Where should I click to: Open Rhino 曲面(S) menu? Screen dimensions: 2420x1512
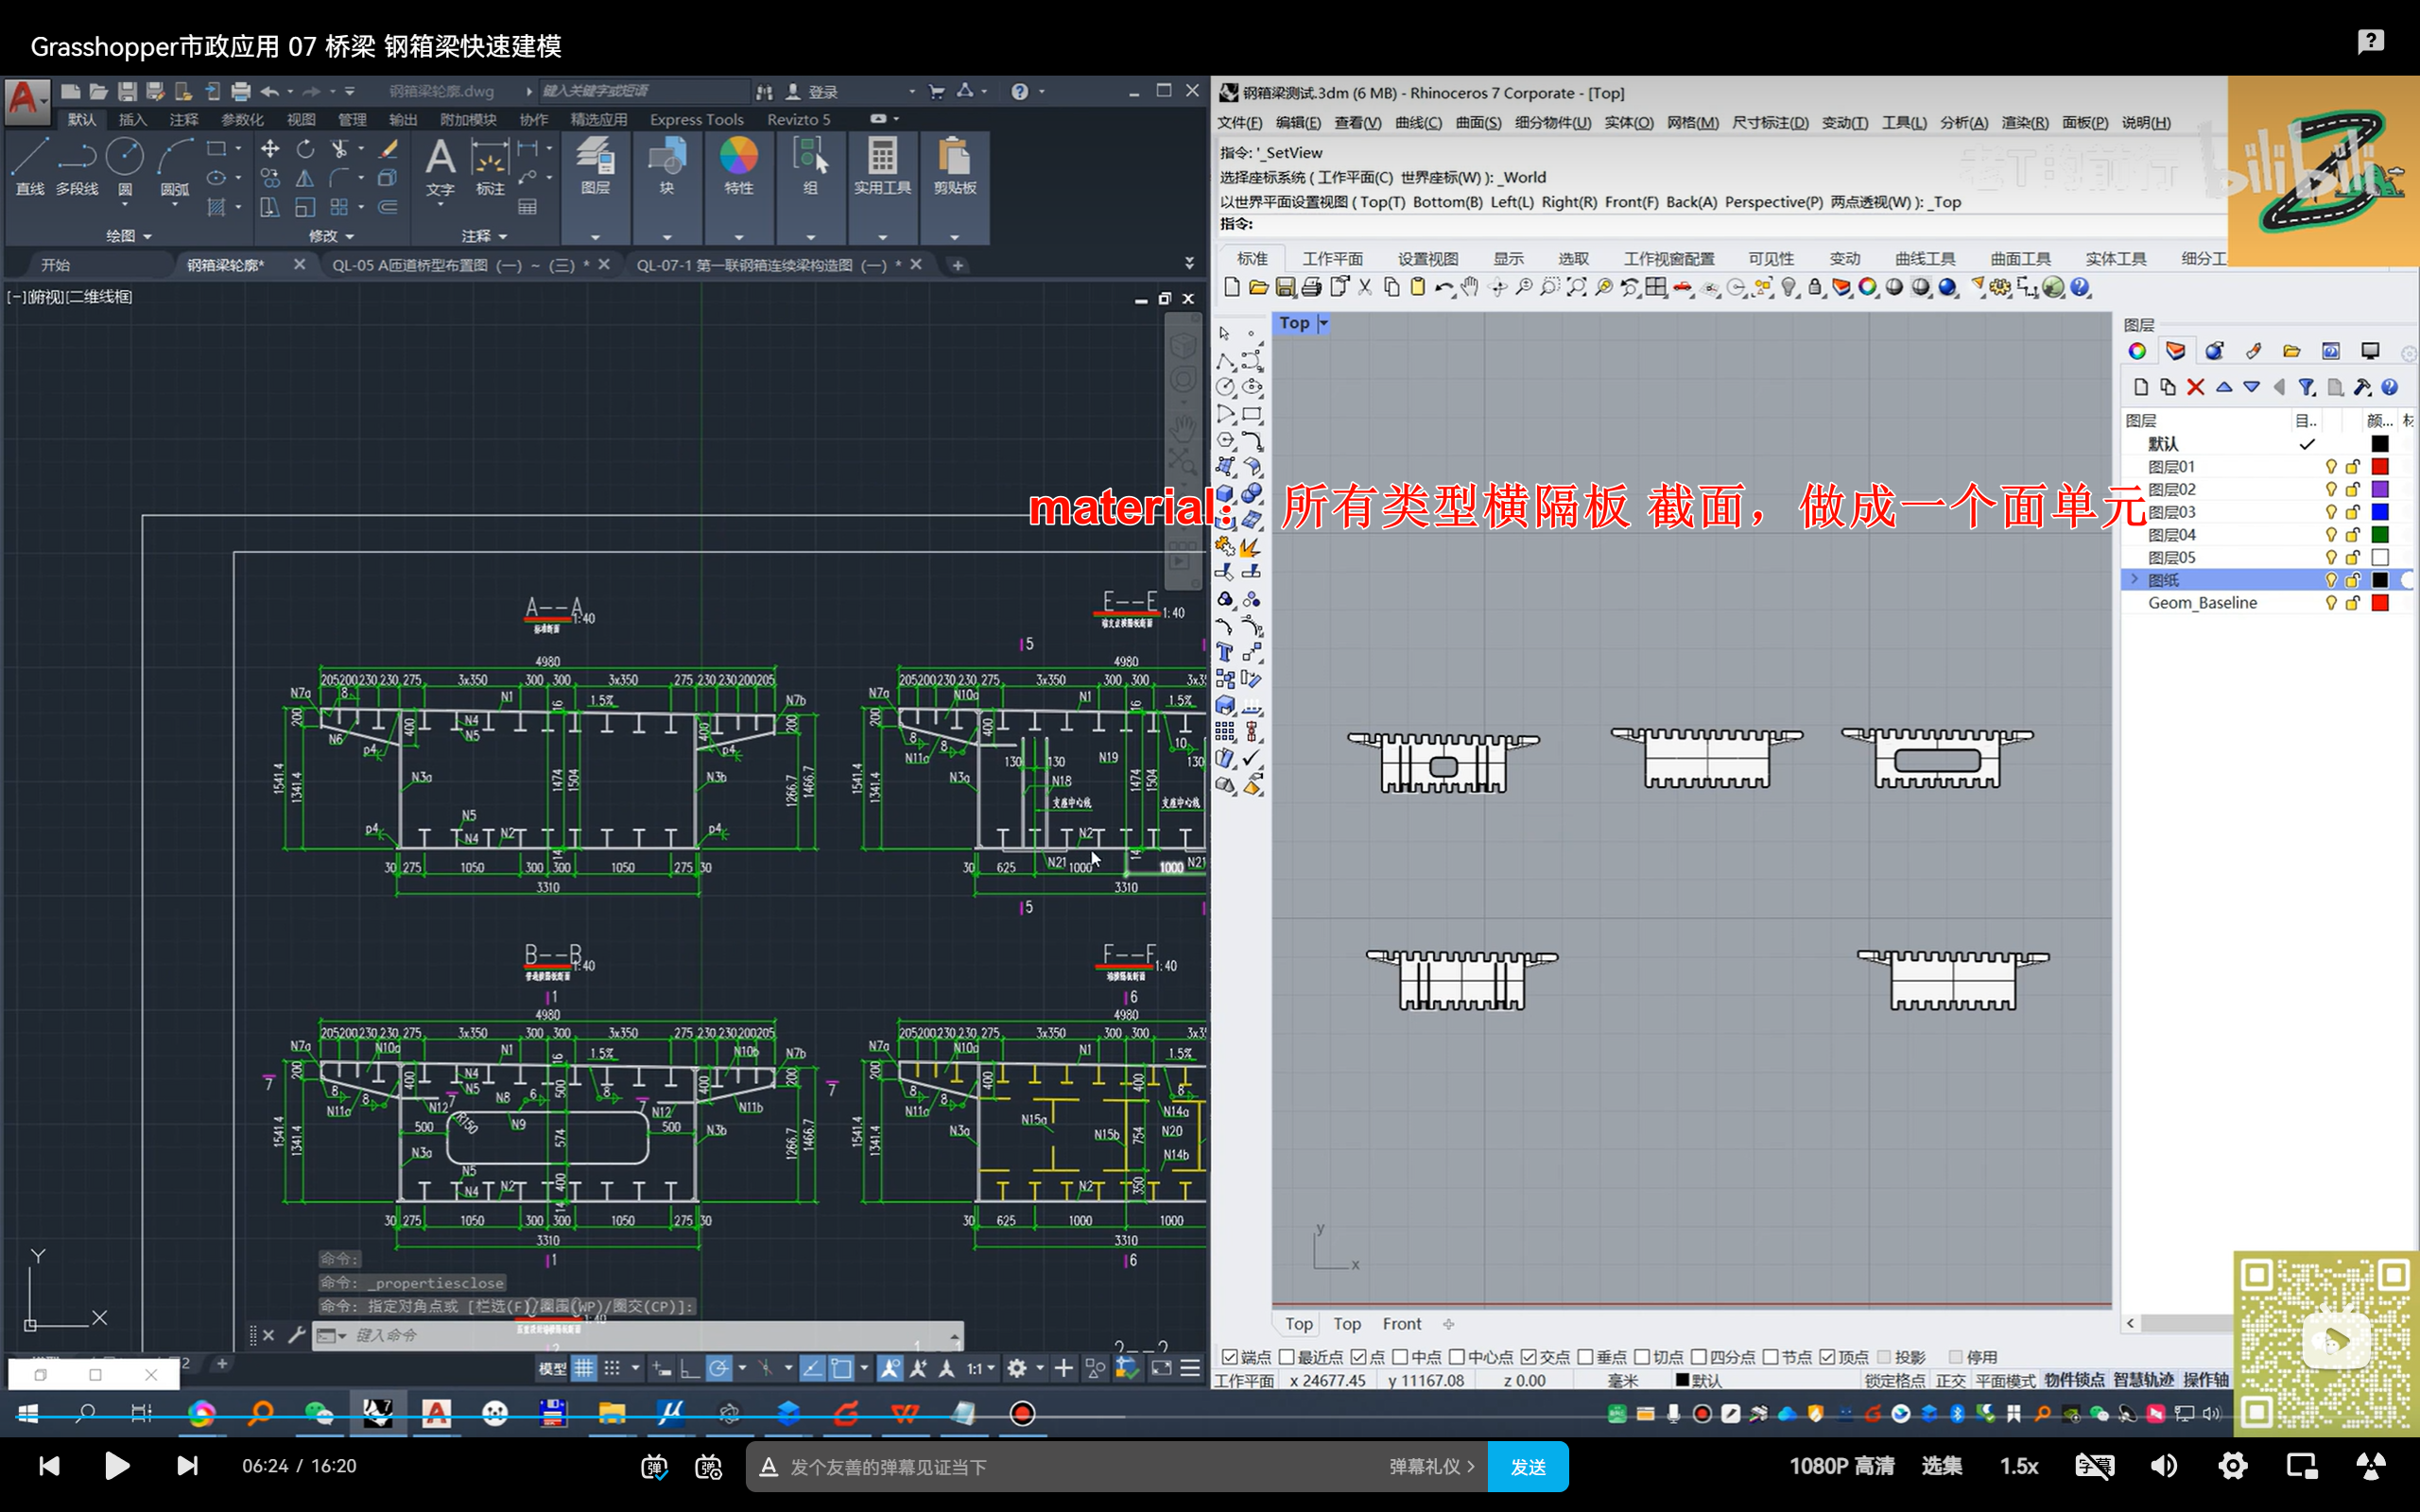click(x=1478, y=123)
